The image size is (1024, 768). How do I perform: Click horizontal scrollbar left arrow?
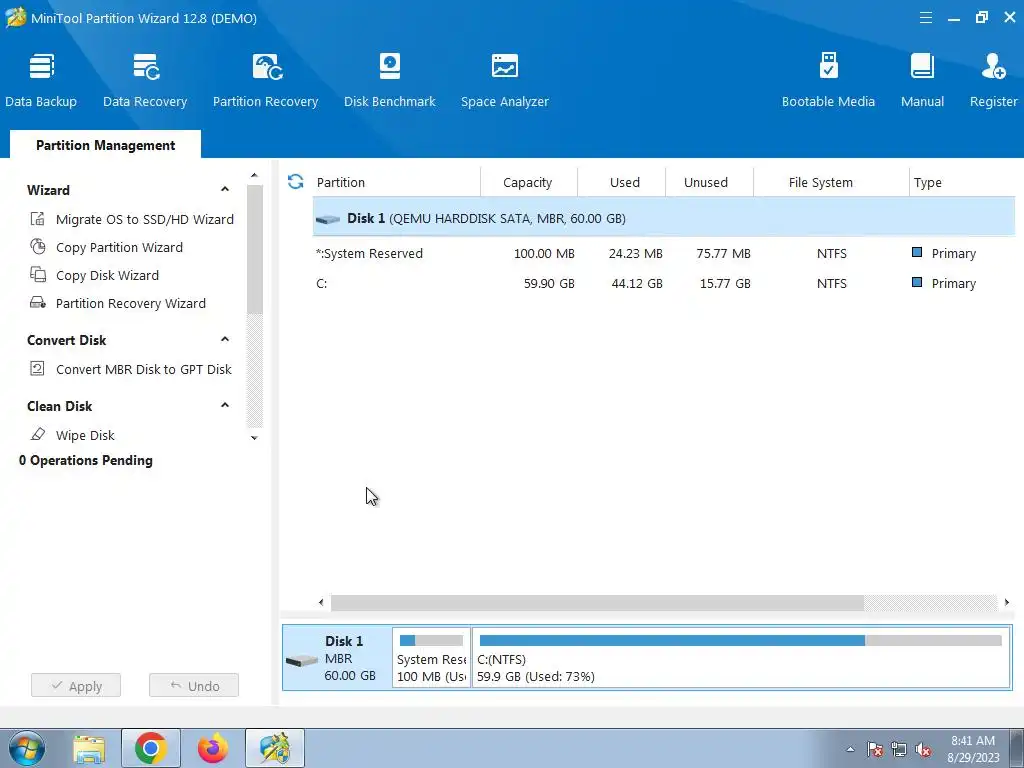pos(321,602)
